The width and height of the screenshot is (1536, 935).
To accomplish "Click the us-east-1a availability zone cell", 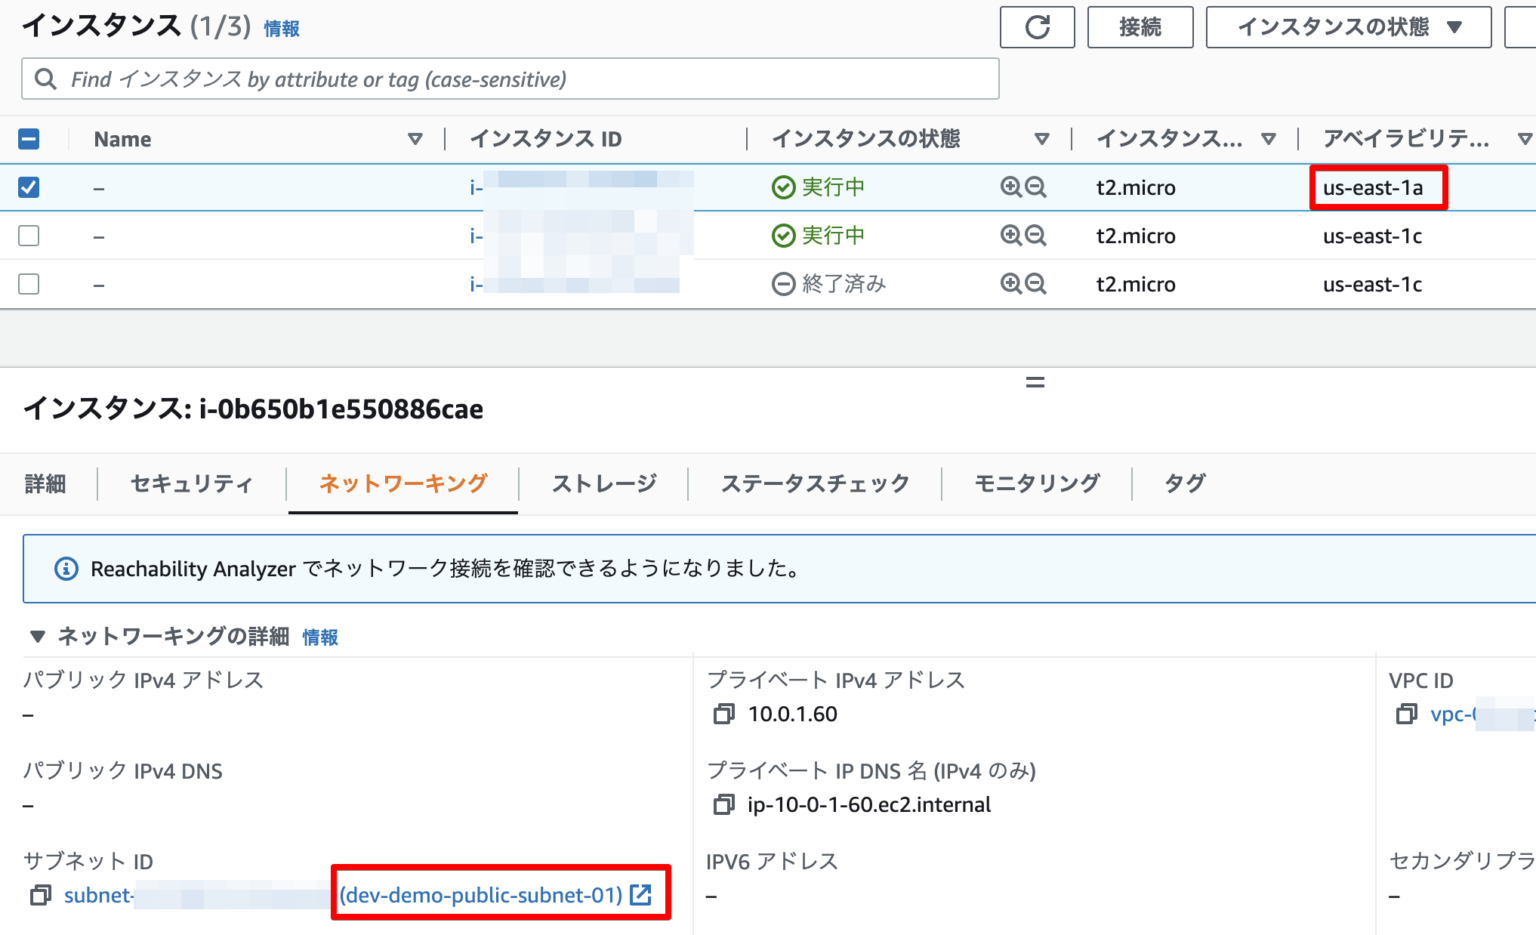I will (x=1372, y=187).
